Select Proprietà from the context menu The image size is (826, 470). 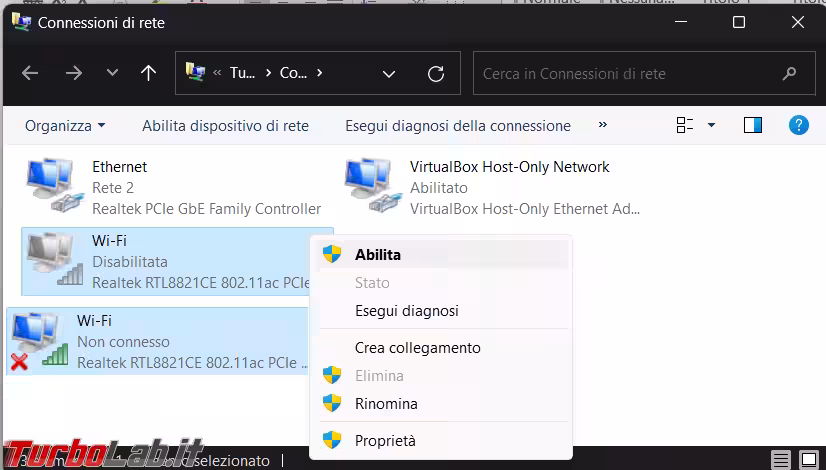[385, 440]
